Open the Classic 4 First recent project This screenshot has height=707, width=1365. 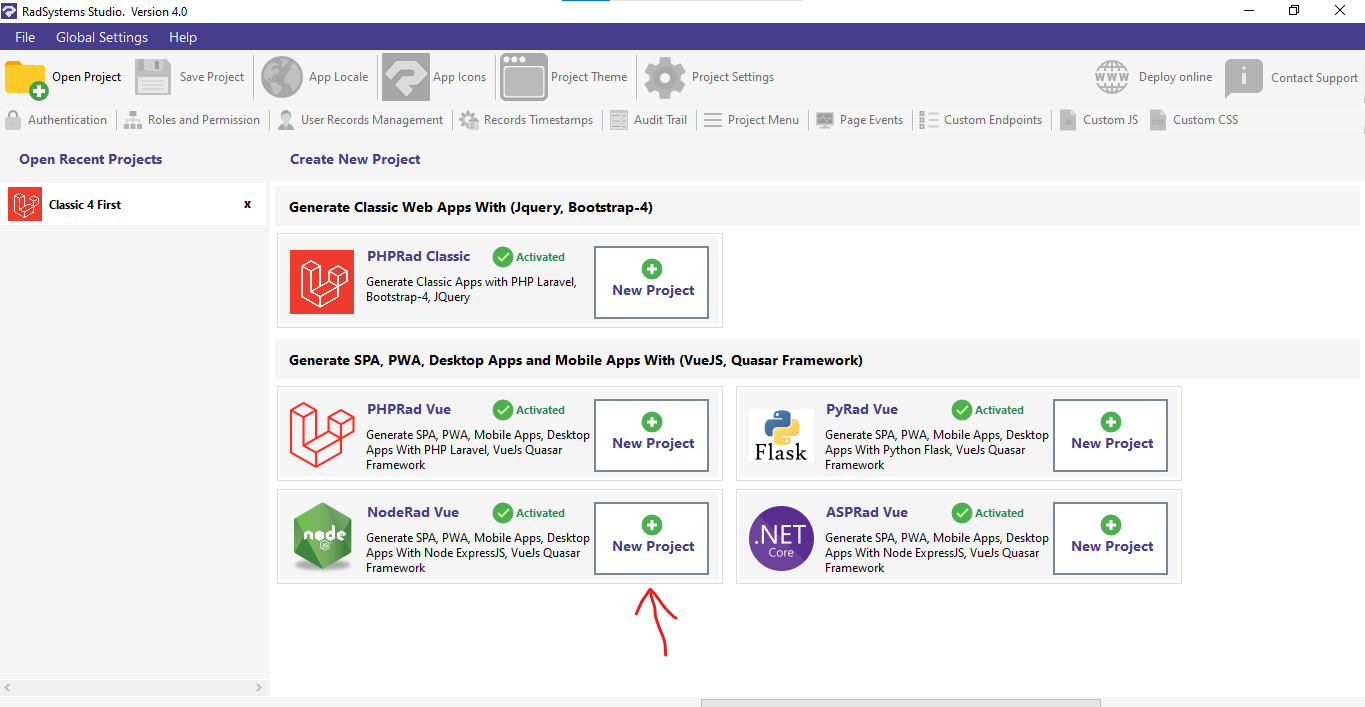[x=85, y=204]
